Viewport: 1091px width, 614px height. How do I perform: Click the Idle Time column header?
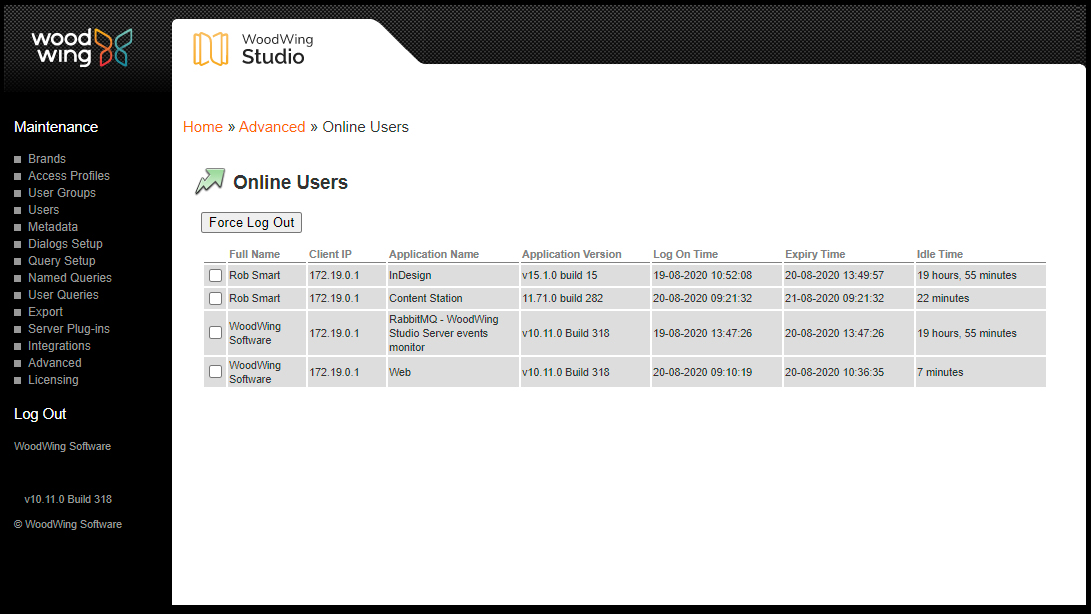click(940, 254)
